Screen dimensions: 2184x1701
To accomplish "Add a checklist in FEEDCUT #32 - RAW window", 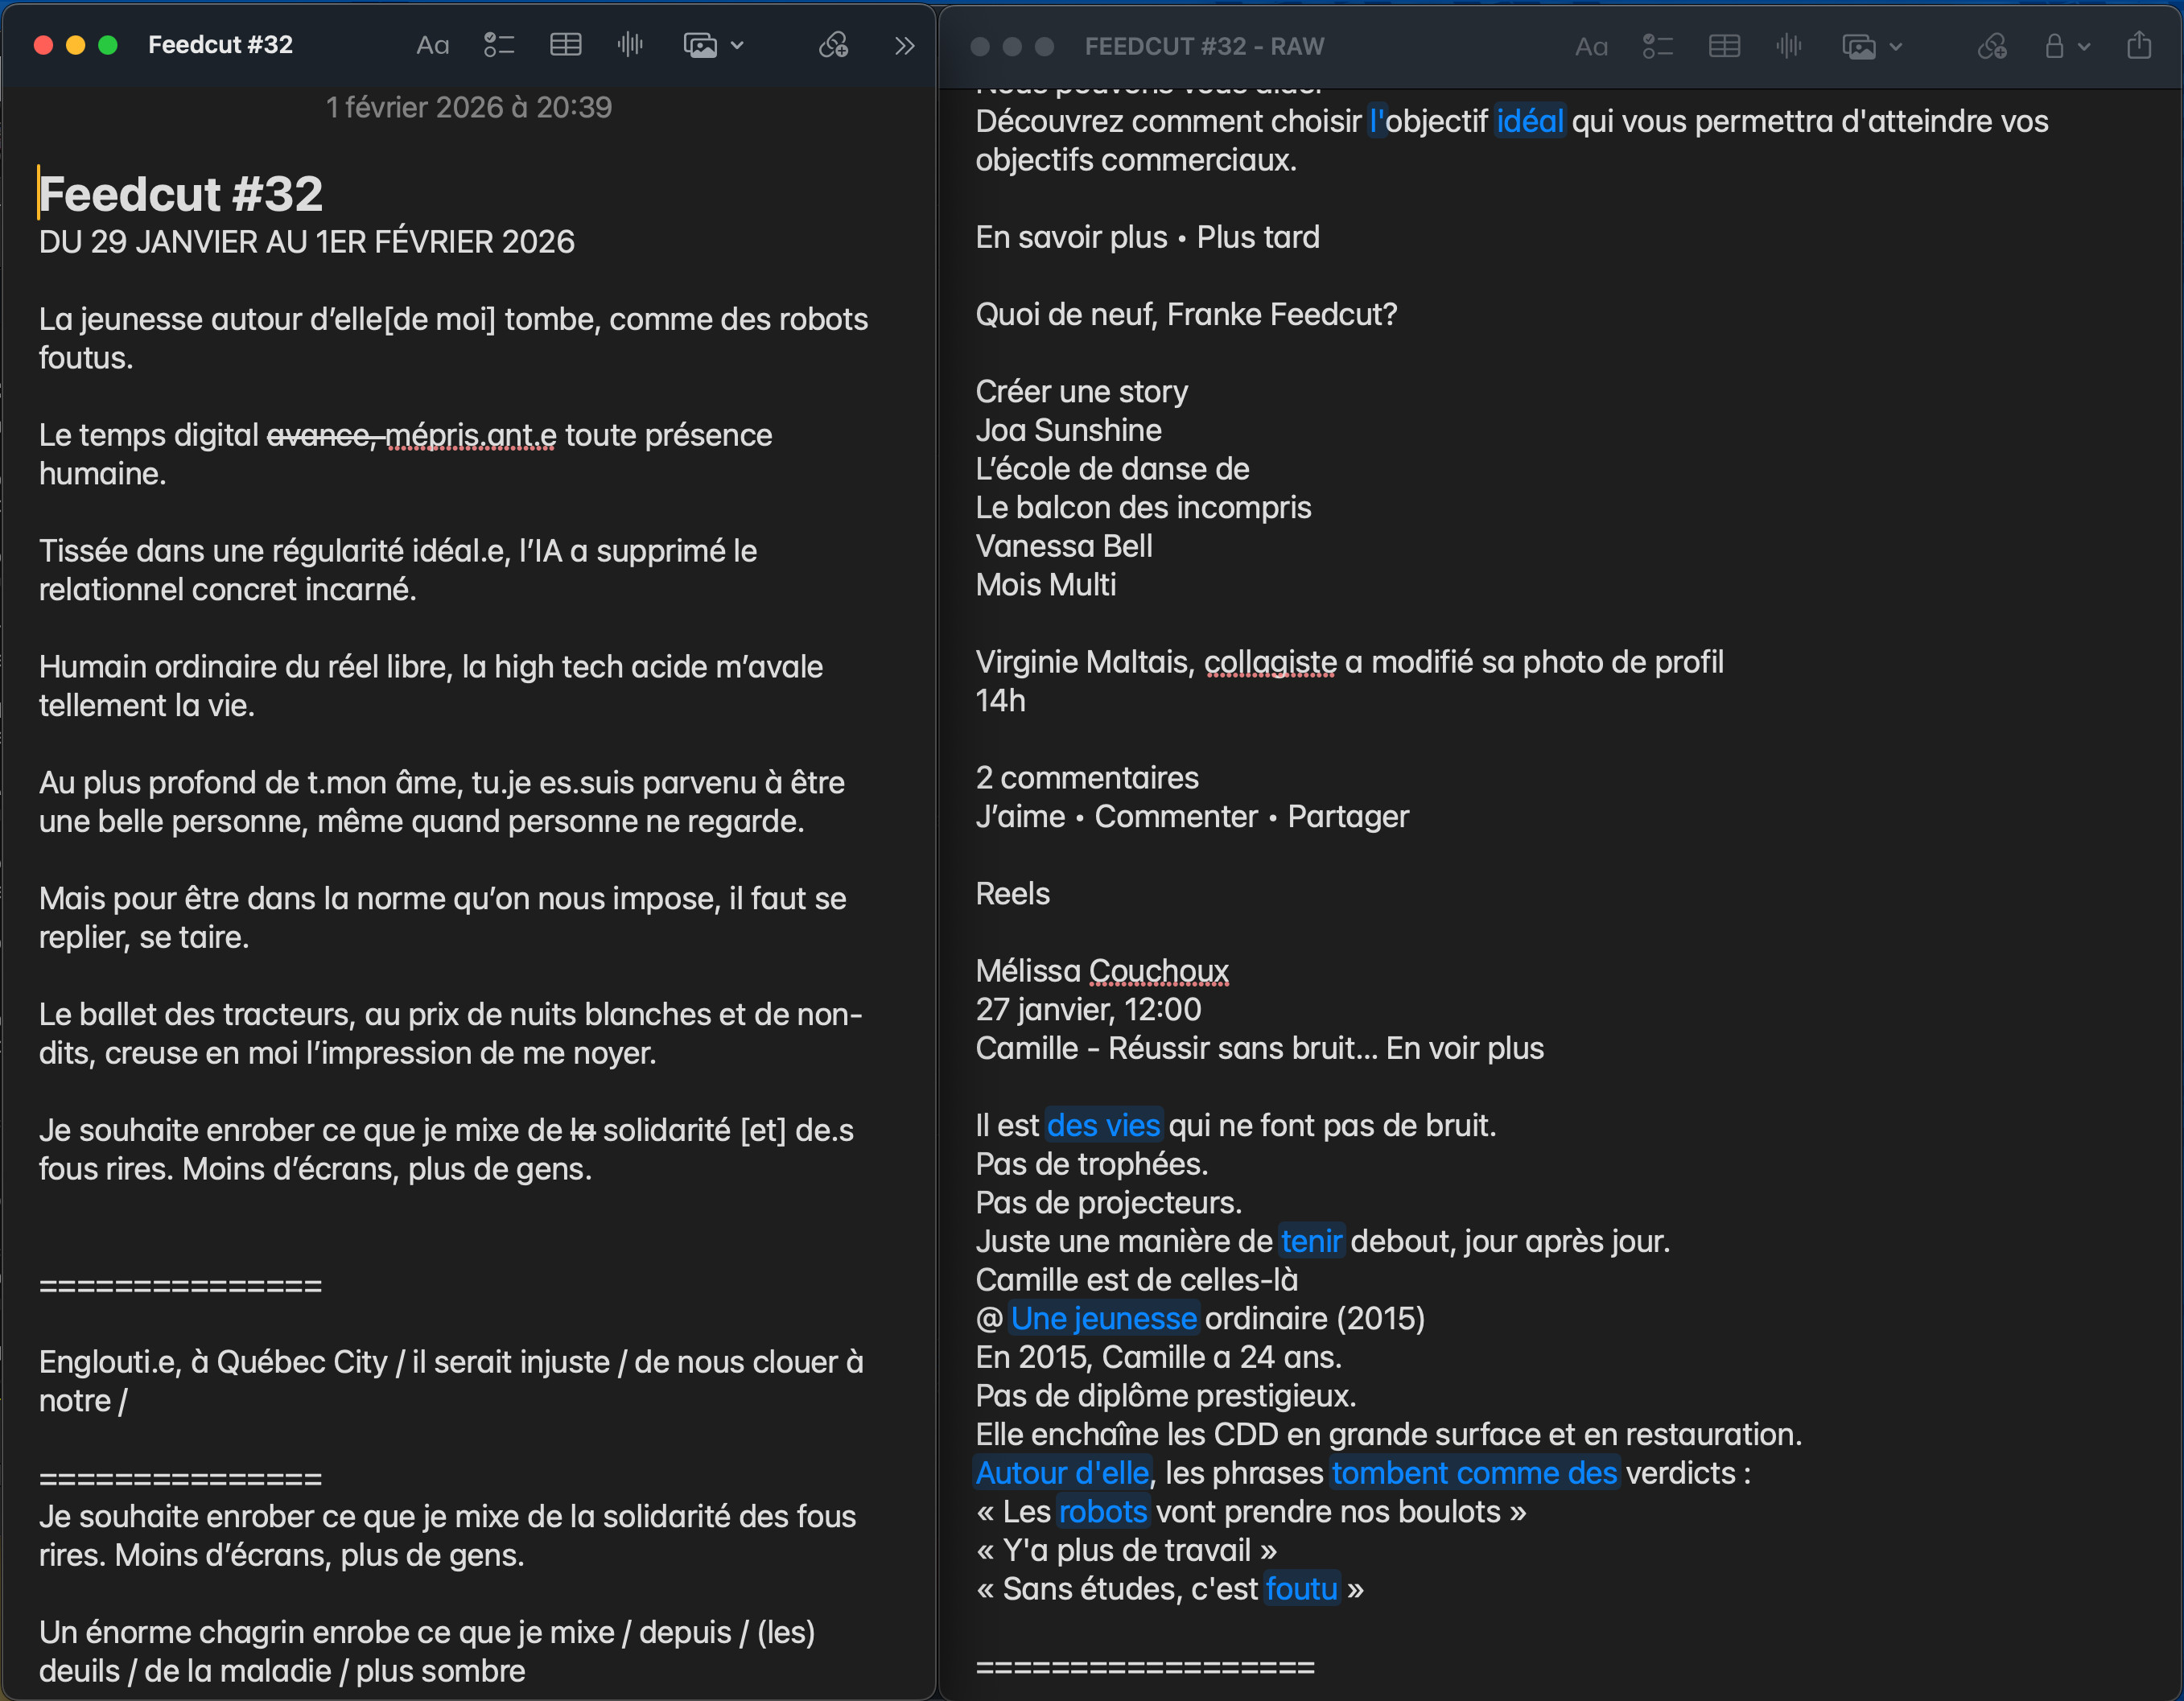I will pos(1658,47).
